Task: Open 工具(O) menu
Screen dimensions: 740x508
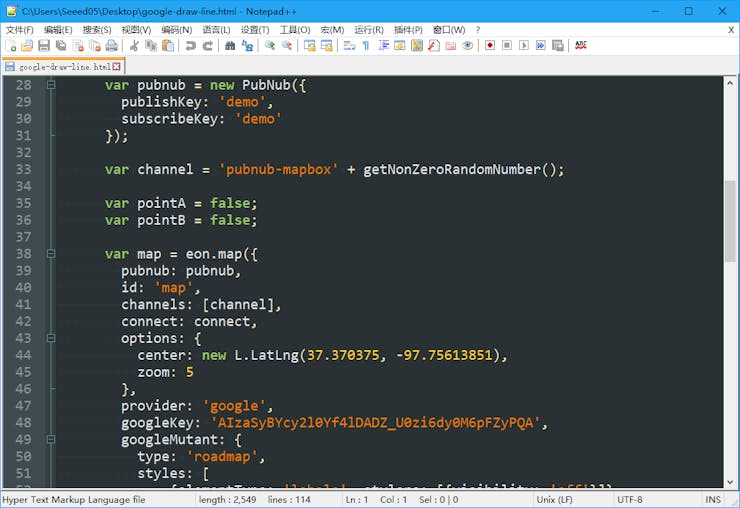Action: pos(295,30)
